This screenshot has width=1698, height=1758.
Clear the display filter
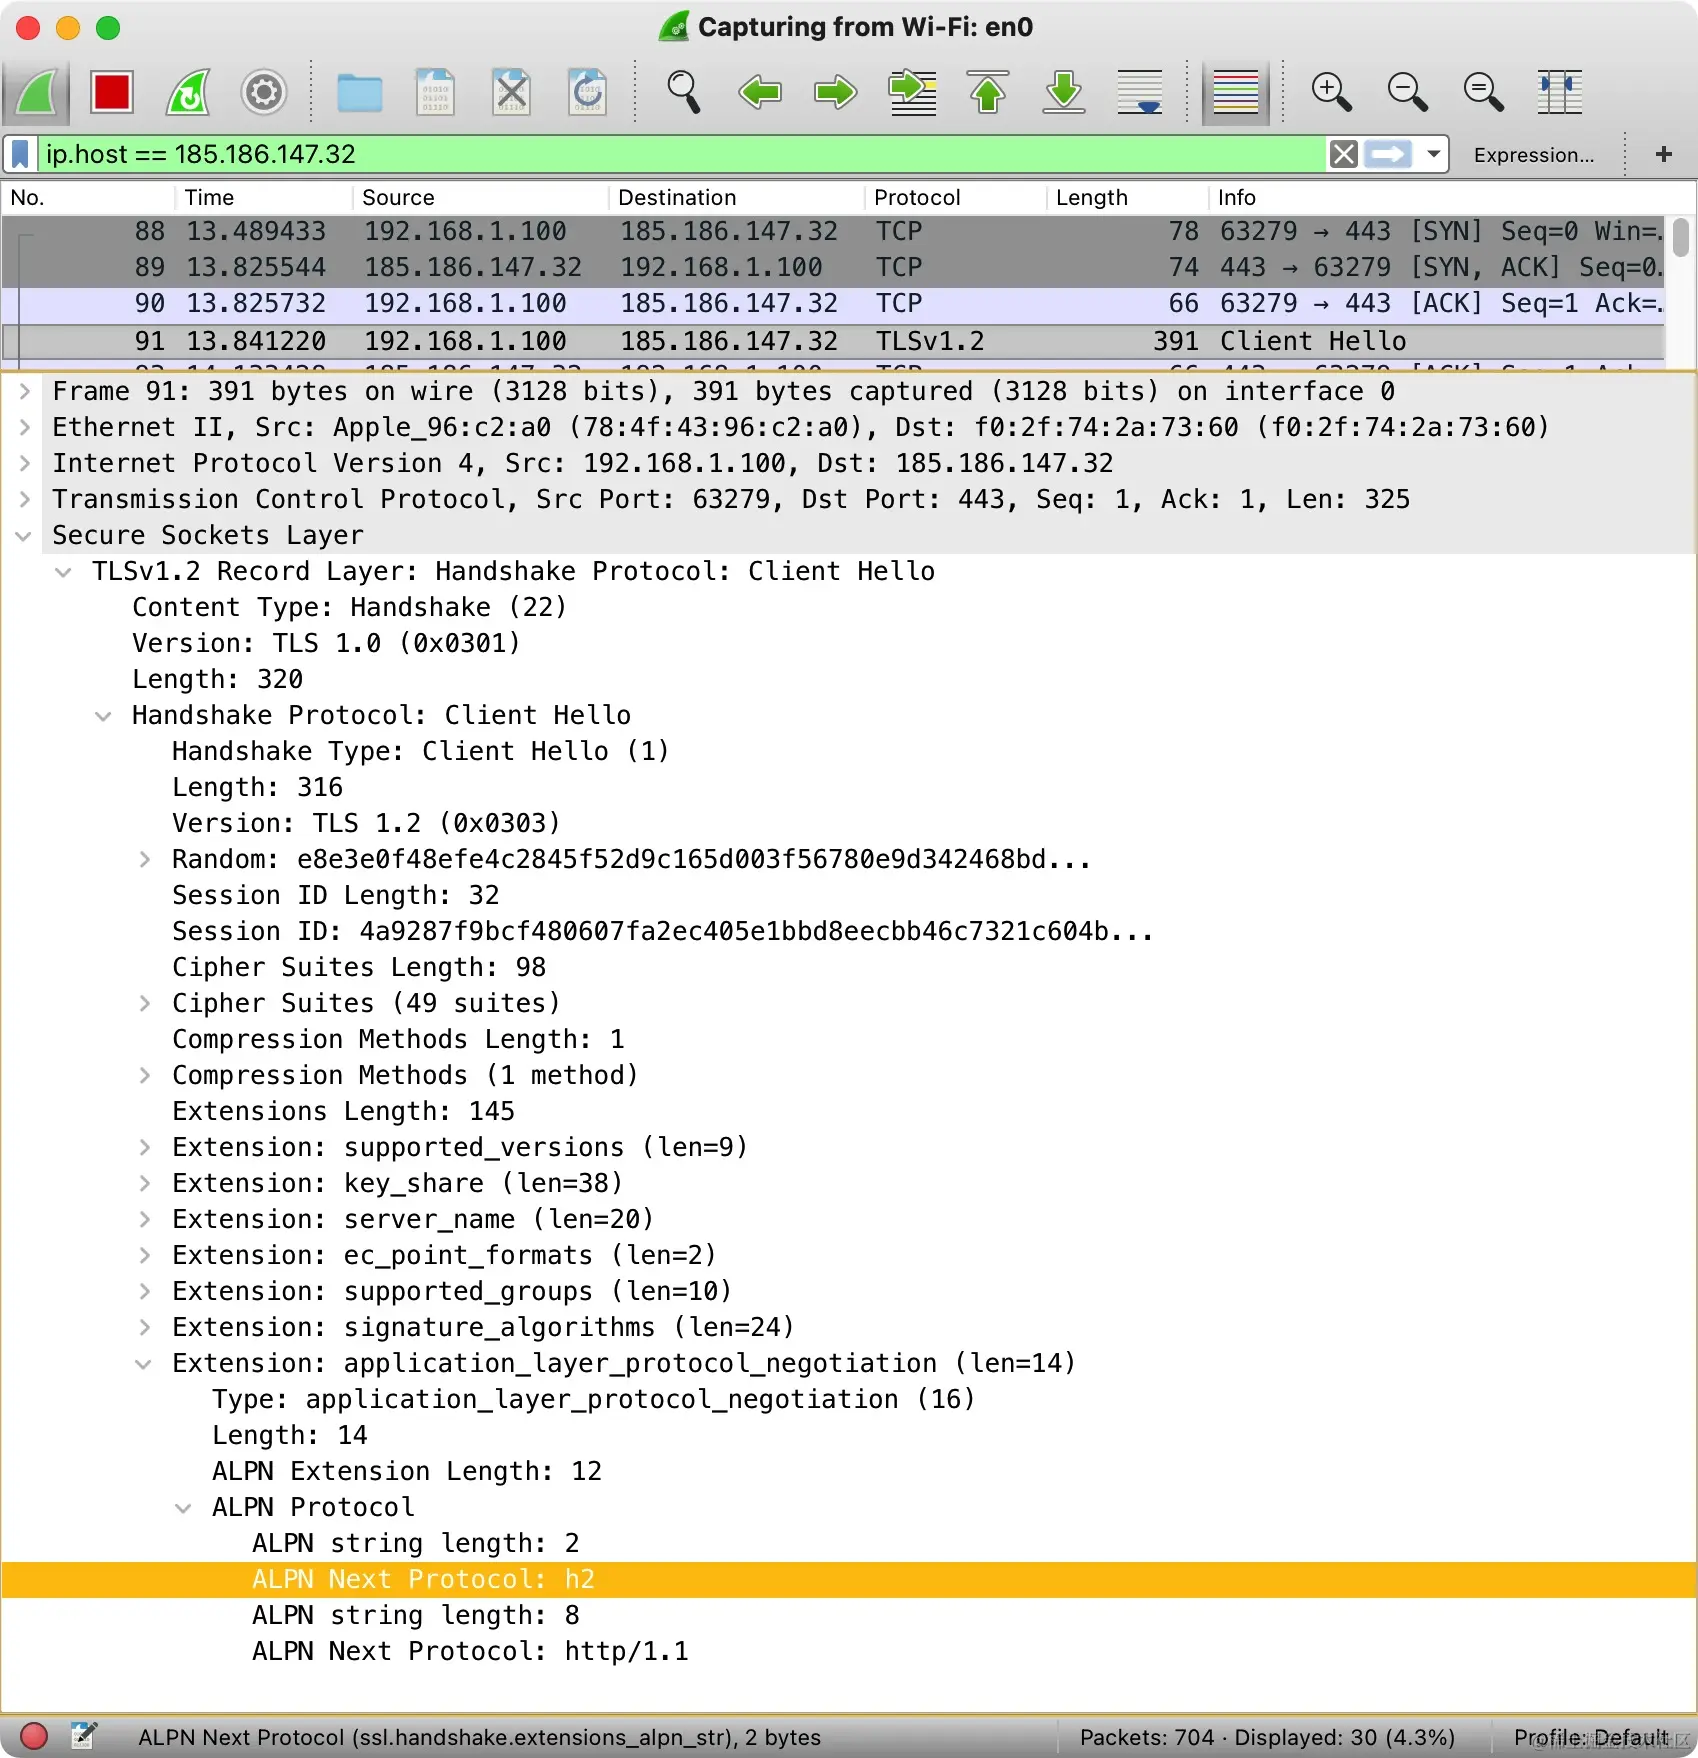[1344, 154]
